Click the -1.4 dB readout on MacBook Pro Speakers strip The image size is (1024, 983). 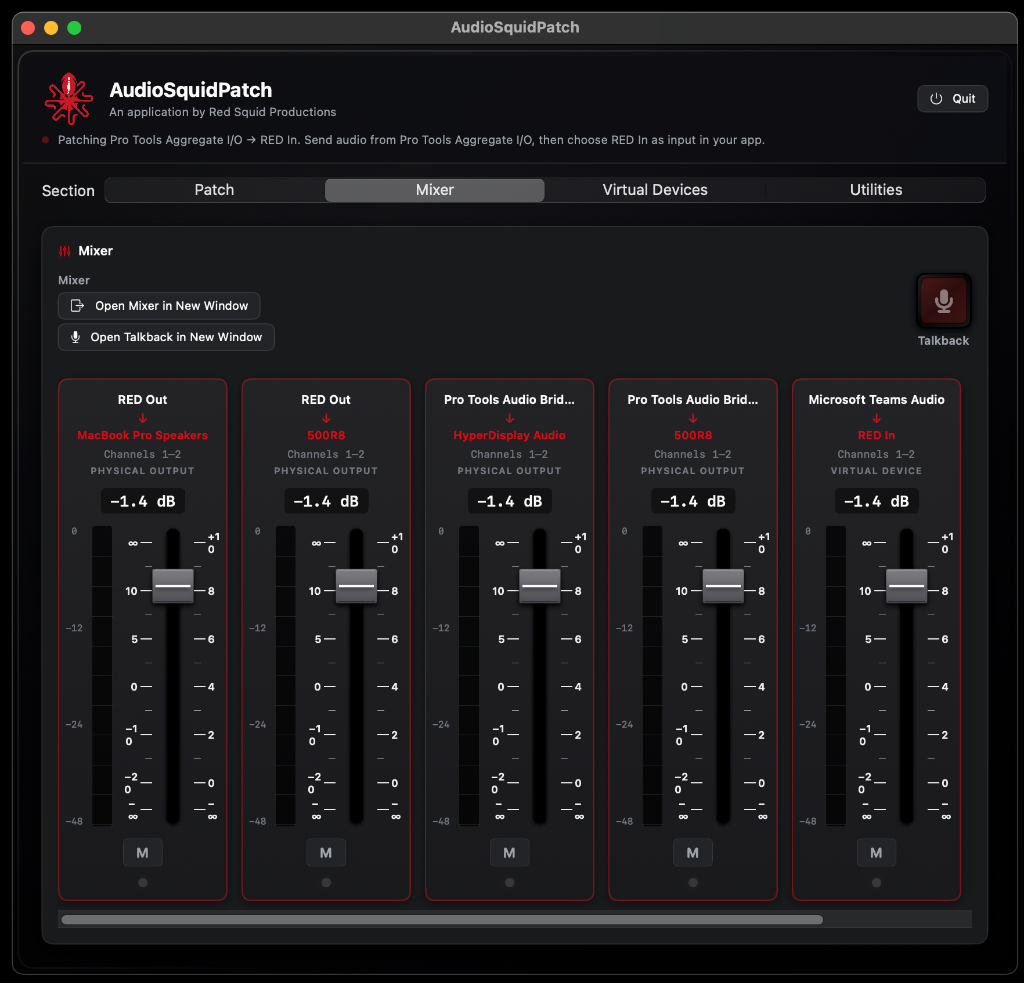[x=142, y=501]
